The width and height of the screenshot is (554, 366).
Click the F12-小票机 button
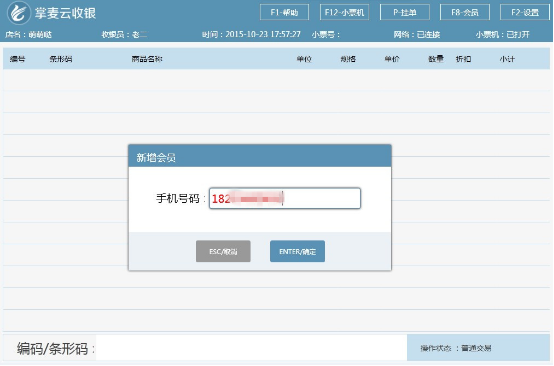point(344,12)
